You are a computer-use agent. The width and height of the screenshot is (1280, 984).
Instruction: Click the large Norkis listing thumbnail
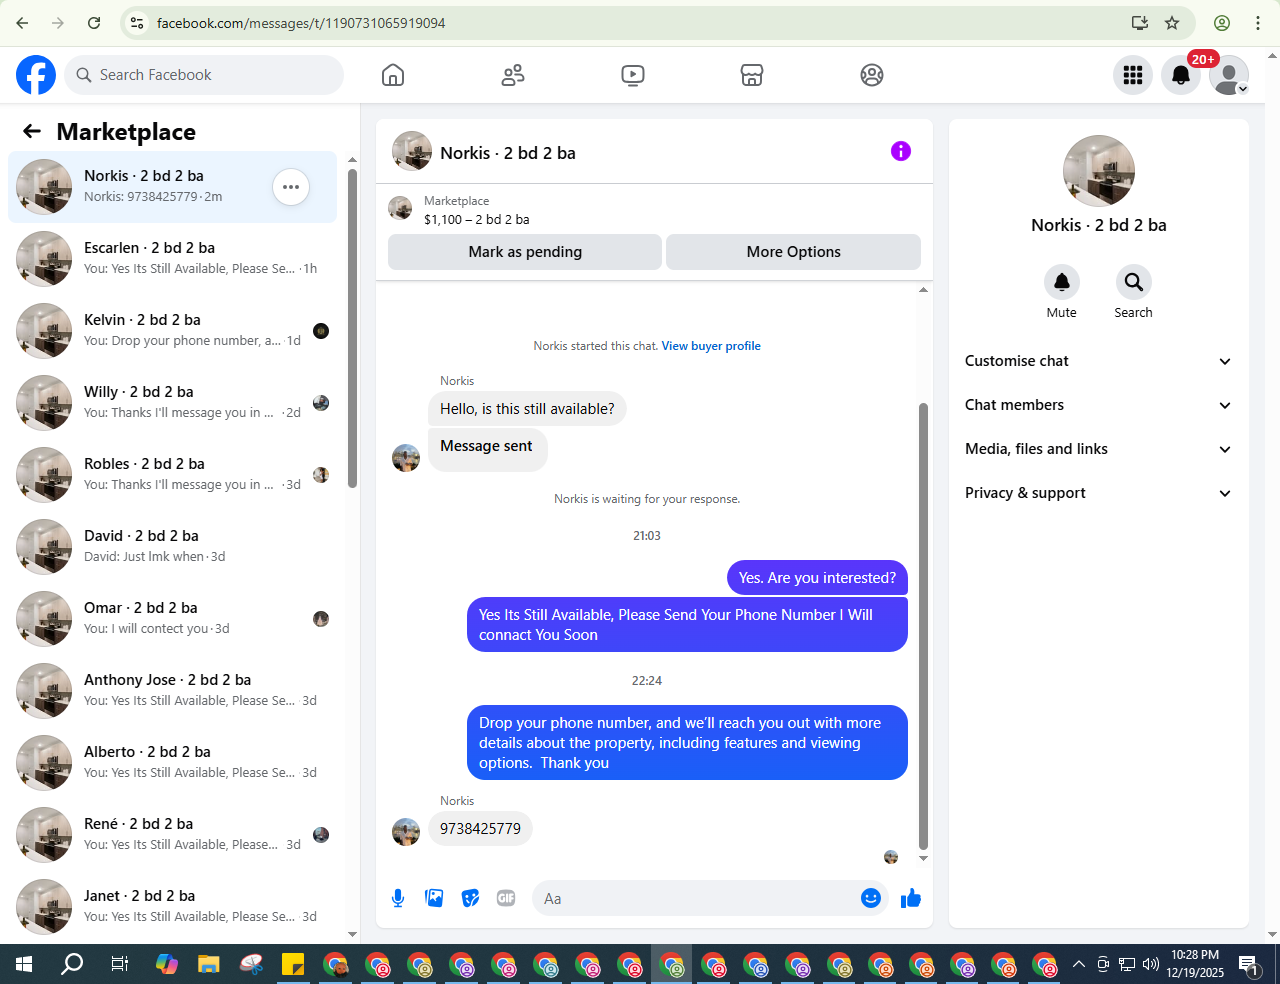pyautogui.click(x=1099, y=171)
